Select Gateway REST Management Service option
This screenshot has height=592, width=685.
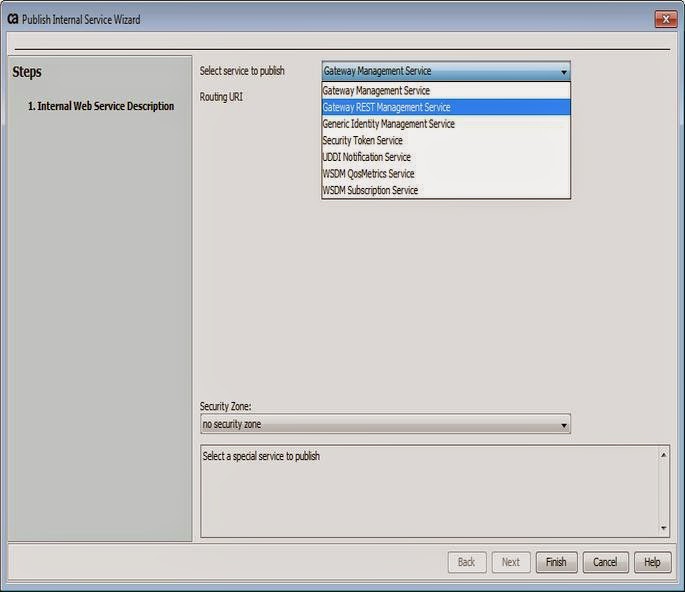[446, 107]
